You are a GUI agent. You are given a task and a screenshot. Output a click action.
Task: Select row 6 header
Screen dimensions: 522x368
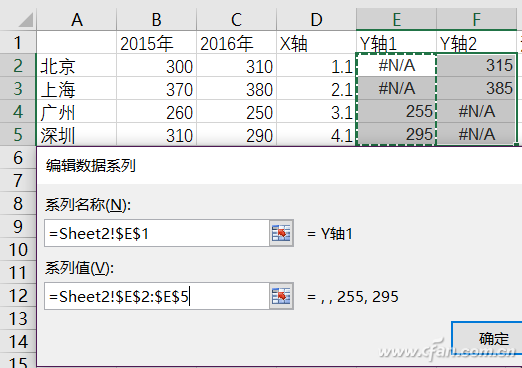click(18, 157)
